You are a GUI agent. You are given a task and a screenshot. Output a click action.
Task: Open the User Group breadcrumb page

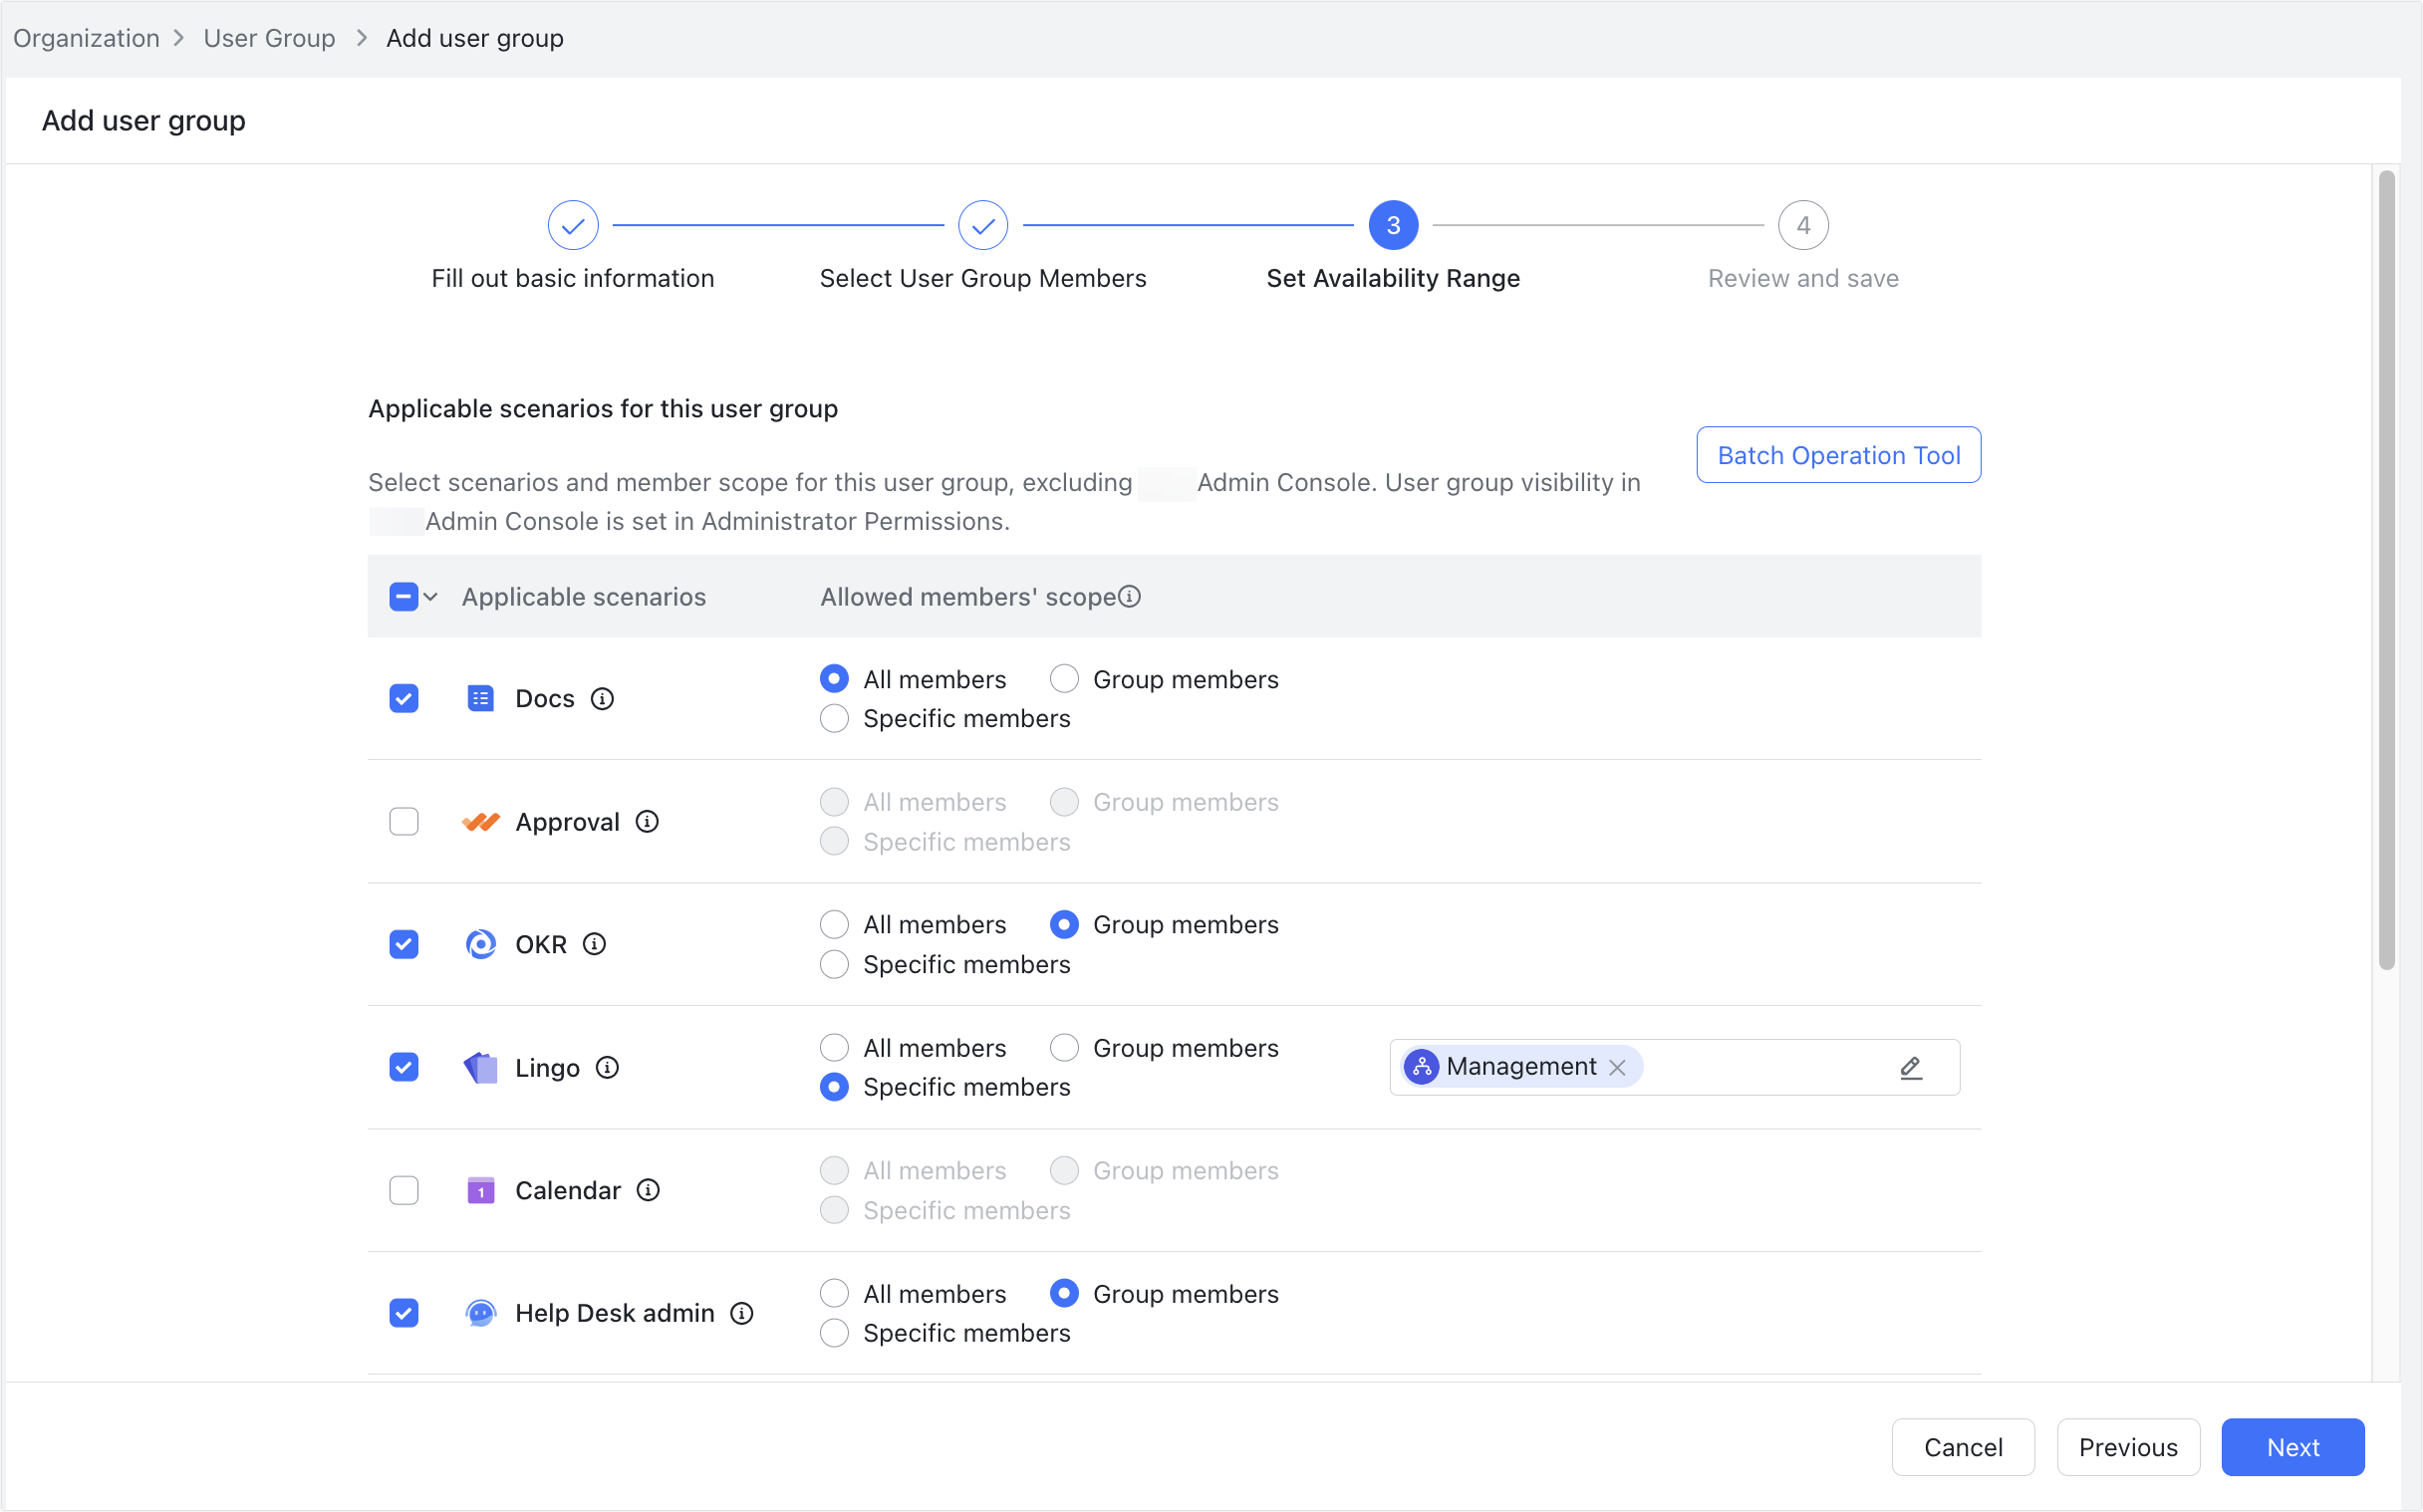point(268,38)
